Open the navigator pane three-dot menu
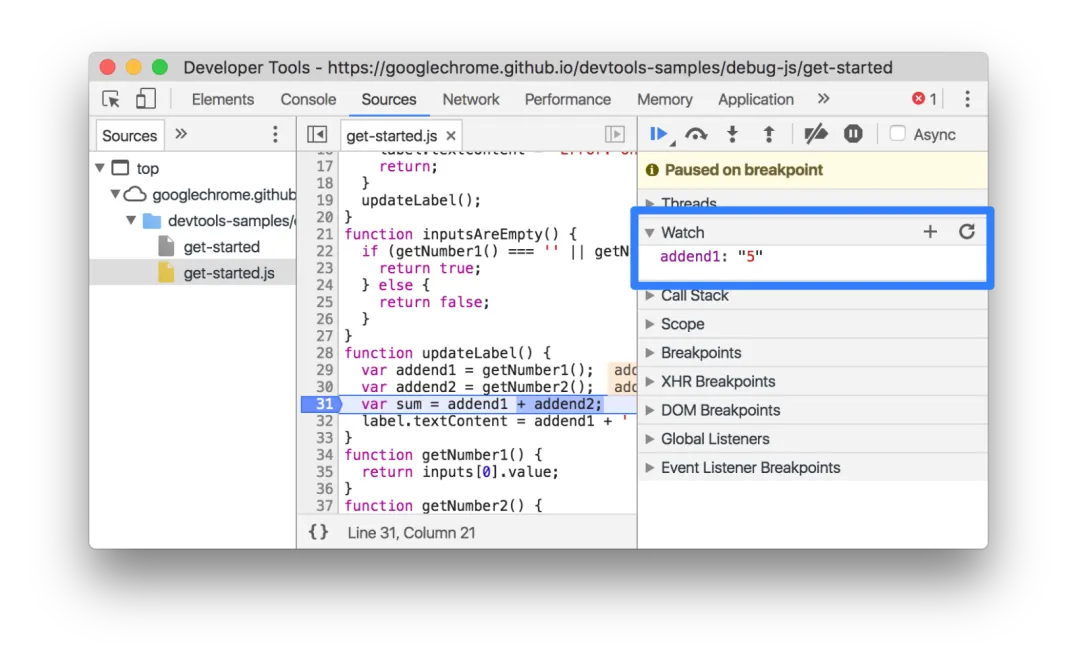Image resolution: width=1080 pixels, height=664 pixels. (275, 134)
